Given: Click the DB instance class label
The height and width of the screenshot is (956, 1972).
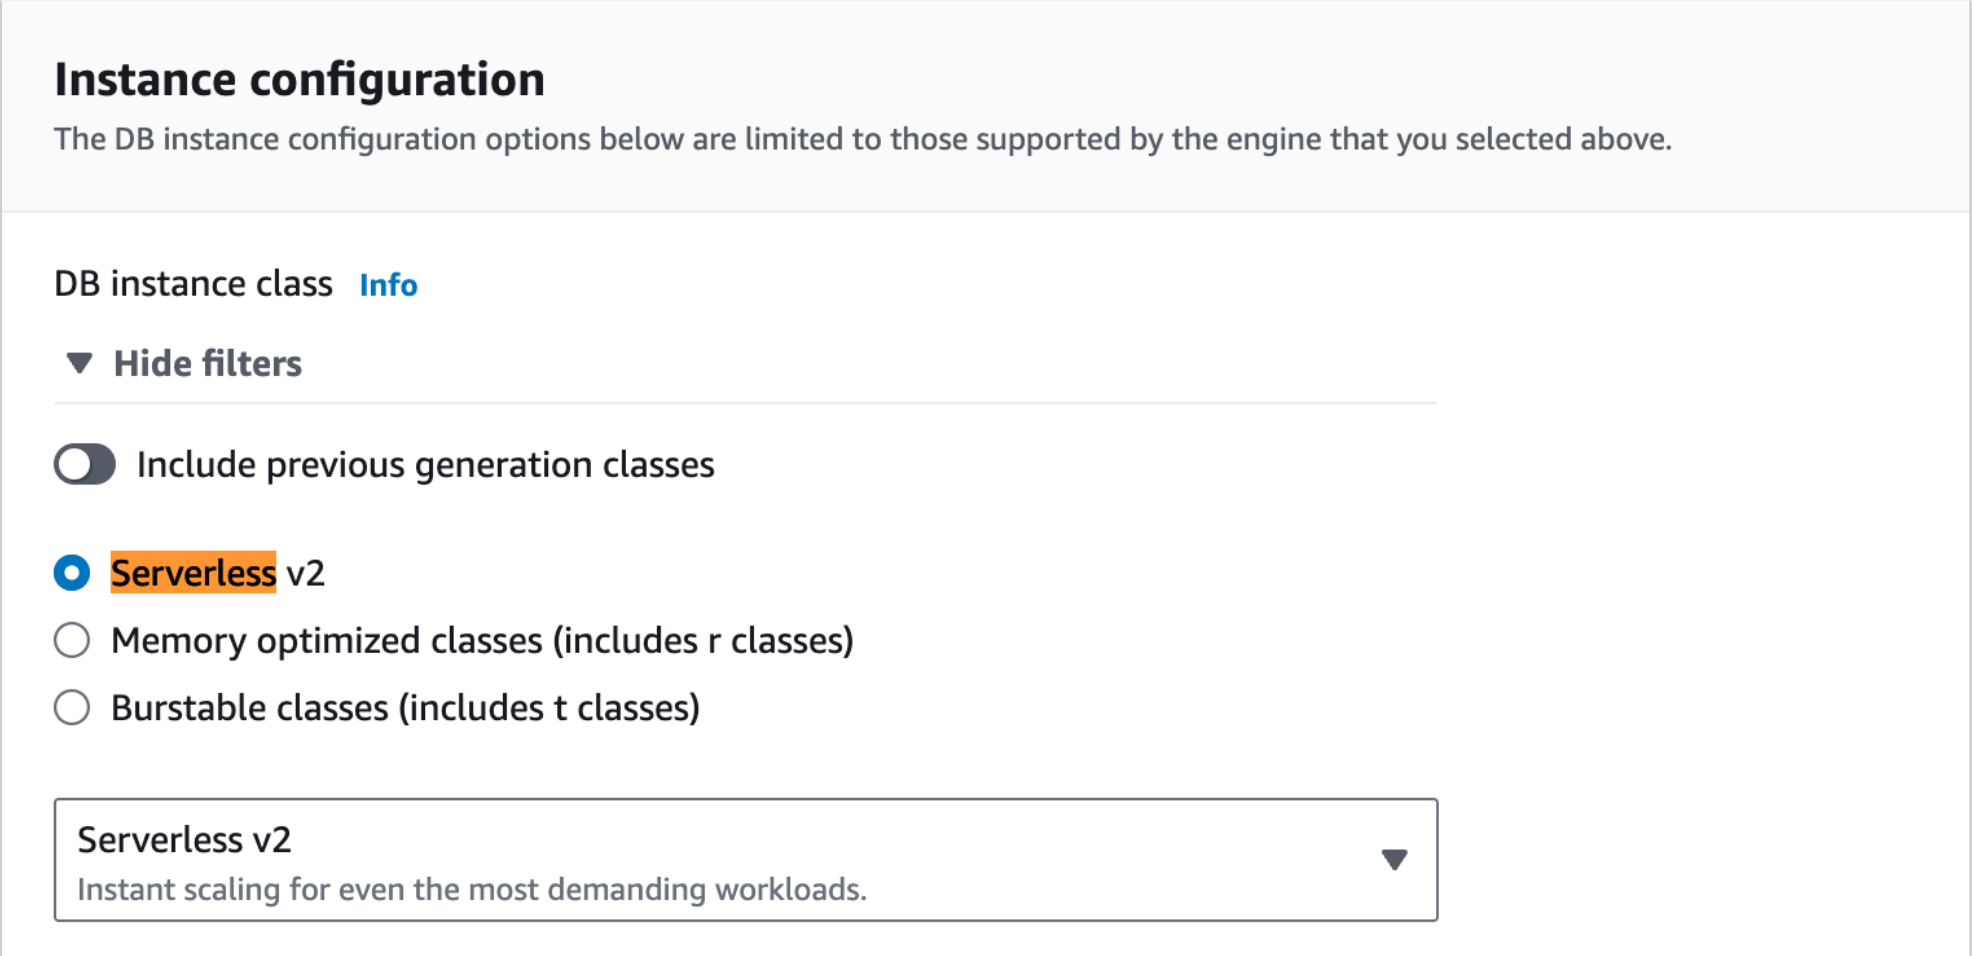Looking at the screenshot, I should point(193,284).
